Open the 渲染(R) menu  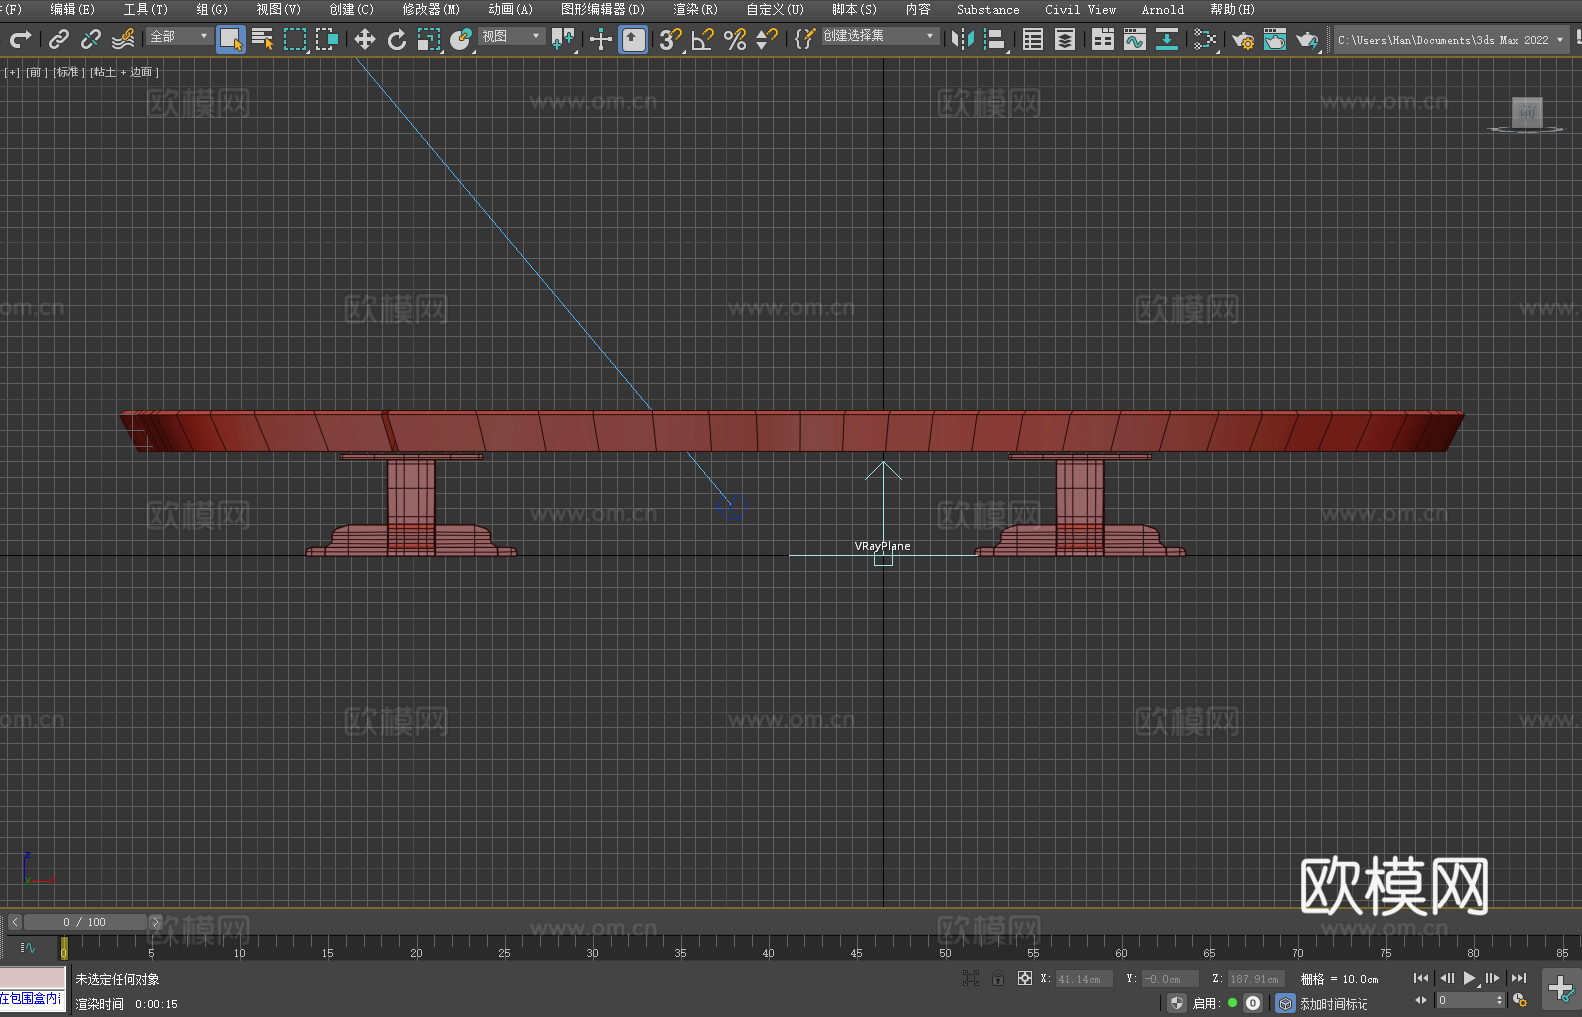695,9
